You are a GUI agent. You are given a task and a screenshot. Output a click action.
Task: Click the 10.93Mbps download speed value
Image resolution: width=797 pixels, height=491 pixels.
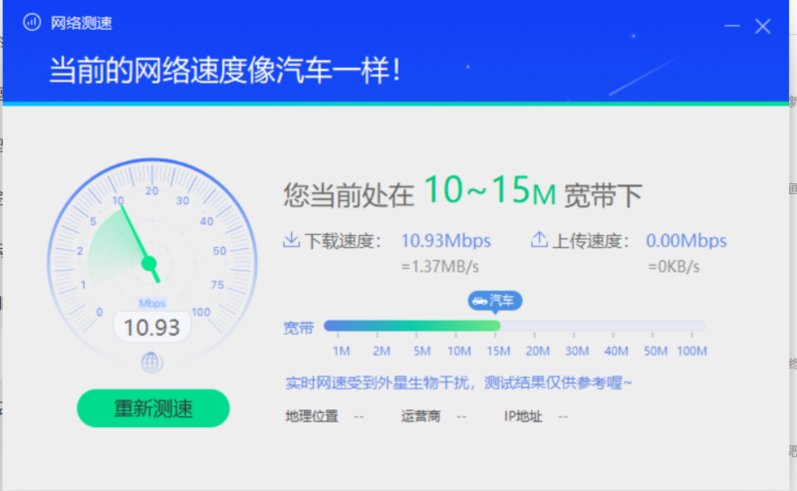point(444,241)
